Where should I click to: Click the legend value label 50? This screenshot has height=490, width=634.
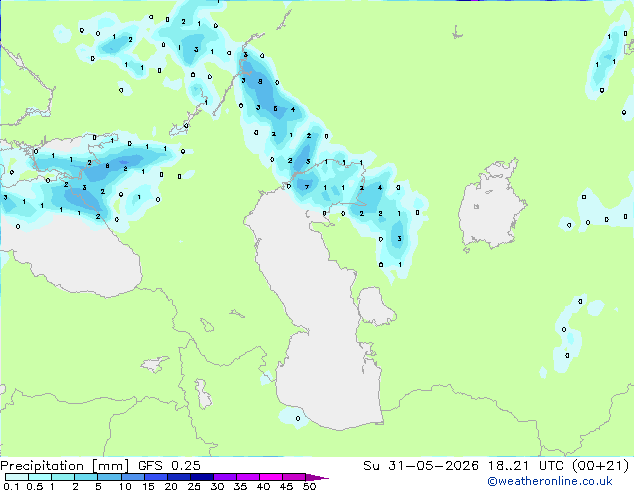pos(309,486)
